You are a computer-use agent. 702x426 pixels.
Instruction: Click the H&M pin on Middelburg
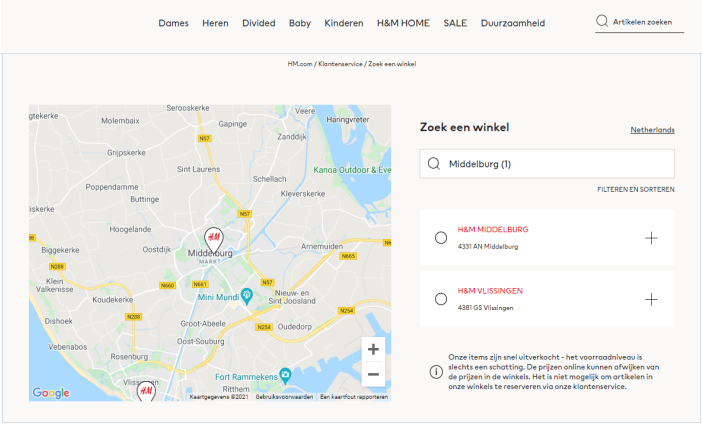[214, 239]
